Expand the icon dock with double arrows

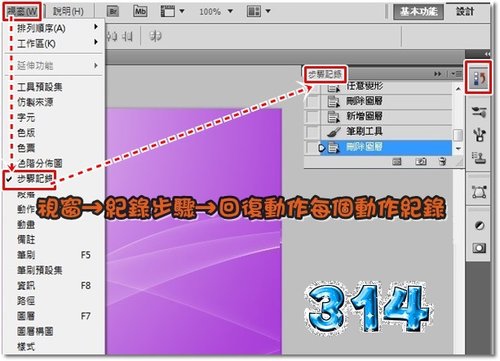487,54
